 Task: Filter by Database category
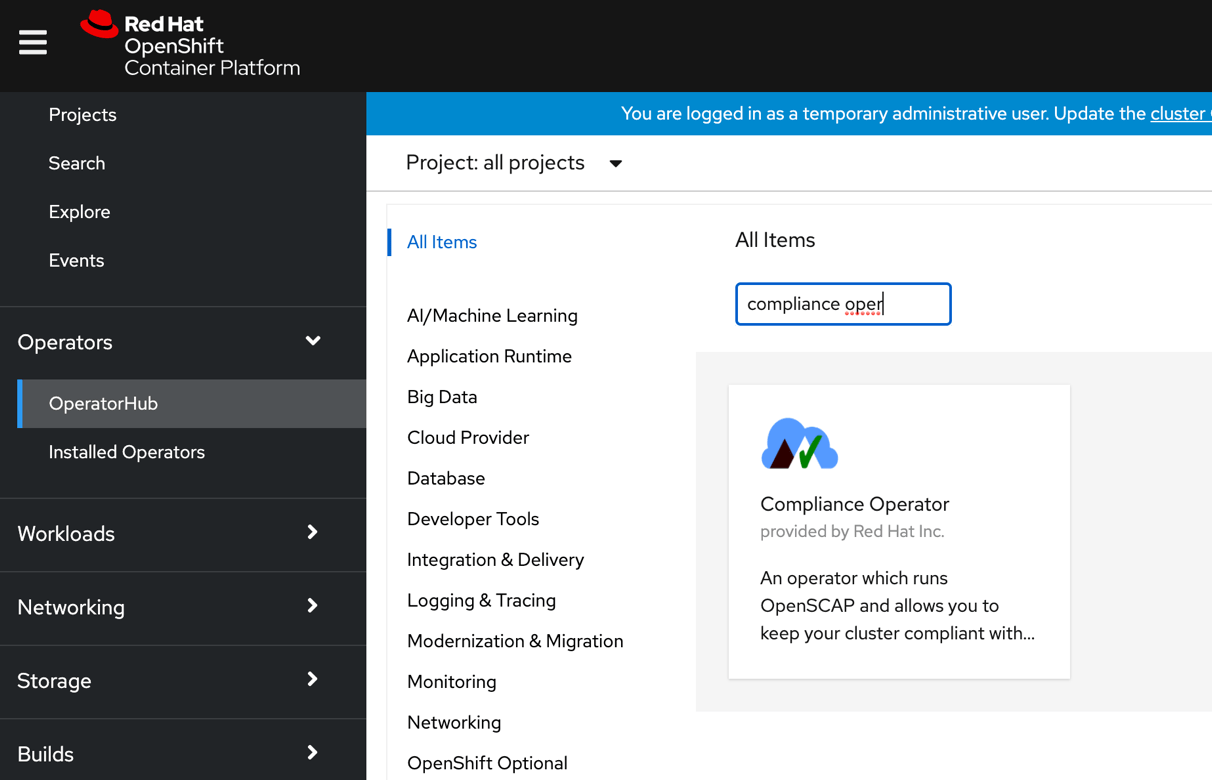coord(446,479)
